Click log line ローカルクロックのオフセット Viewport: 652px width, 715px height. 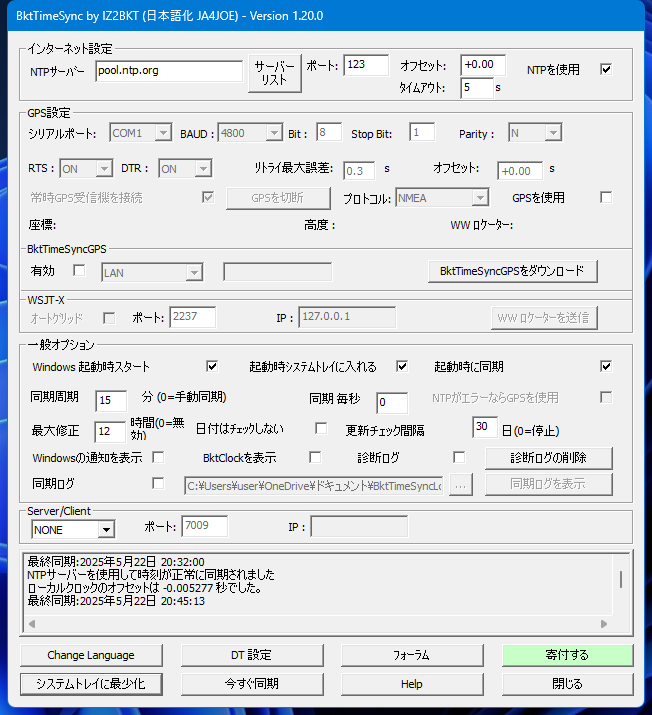[145, 588]
